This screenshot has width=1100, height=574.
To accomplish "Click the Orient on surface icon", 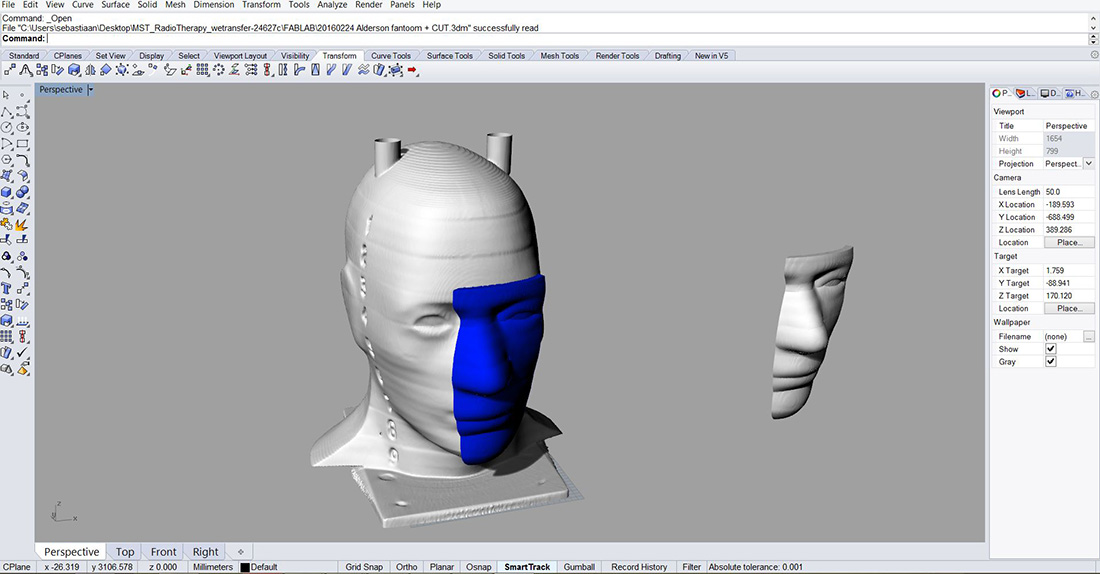I will [138, 70].
